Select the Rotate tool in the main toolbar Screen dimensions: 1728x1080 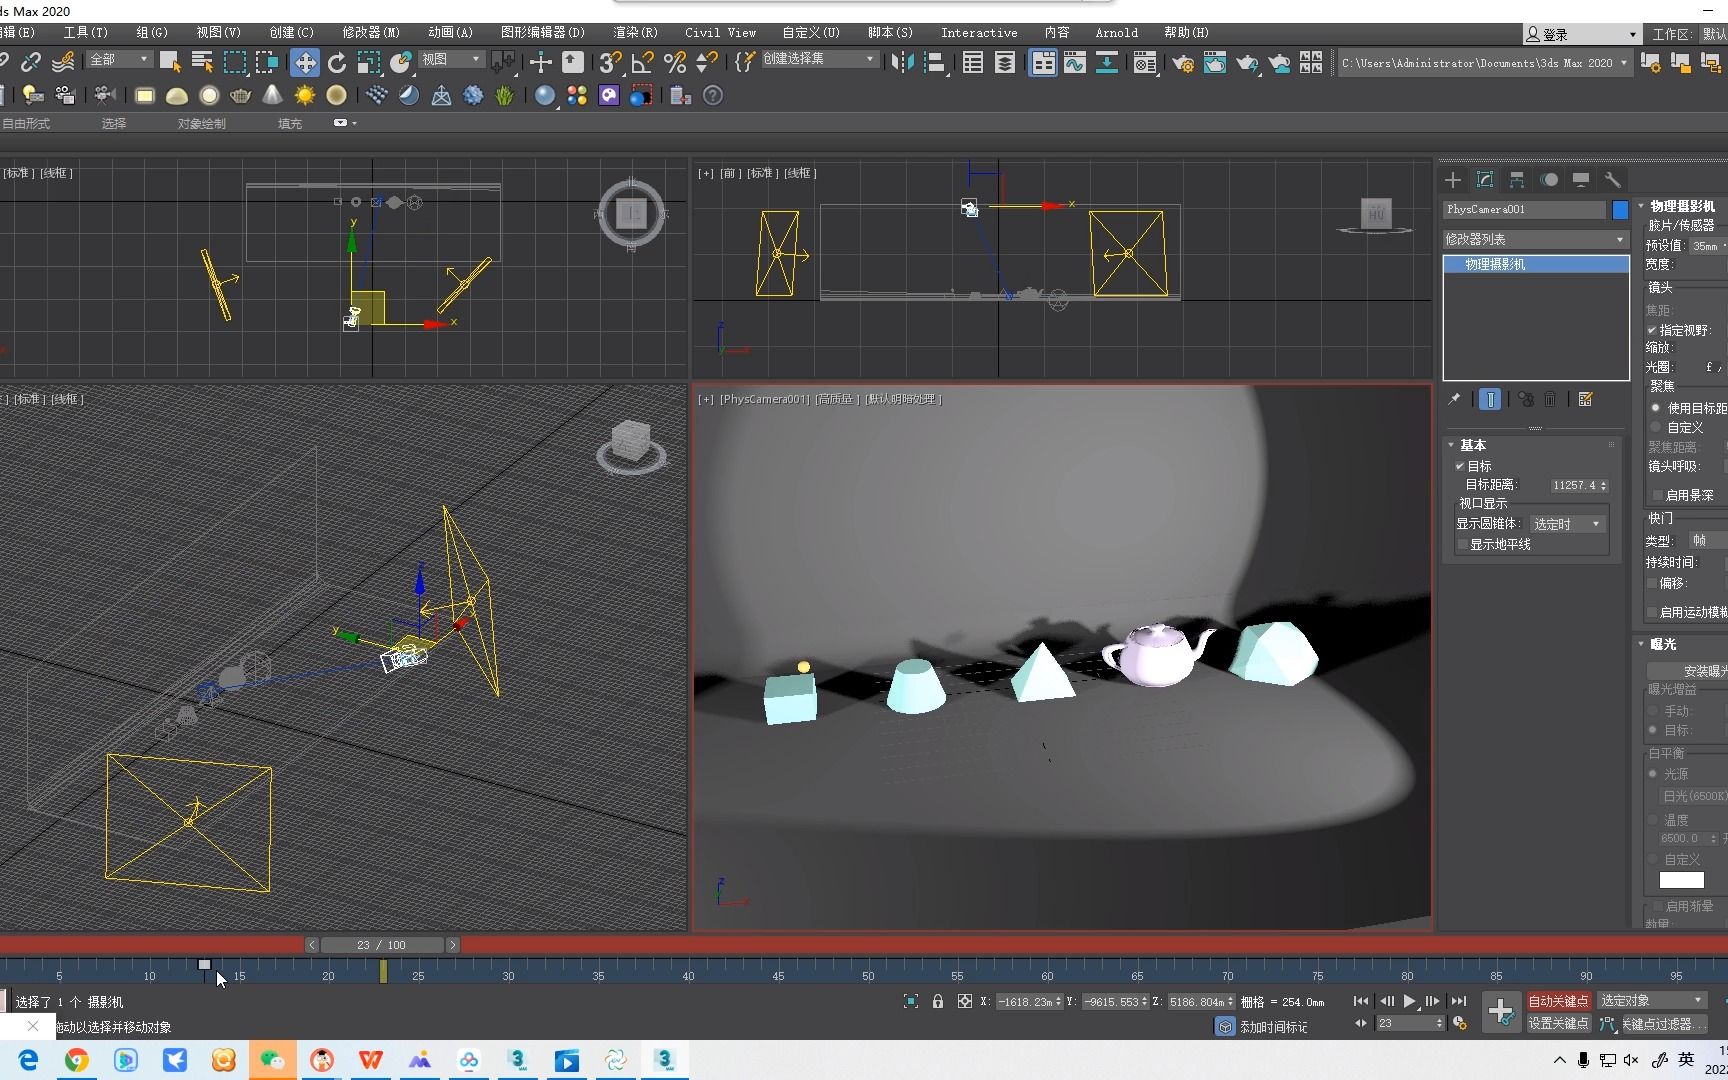(x=337, y=62)
